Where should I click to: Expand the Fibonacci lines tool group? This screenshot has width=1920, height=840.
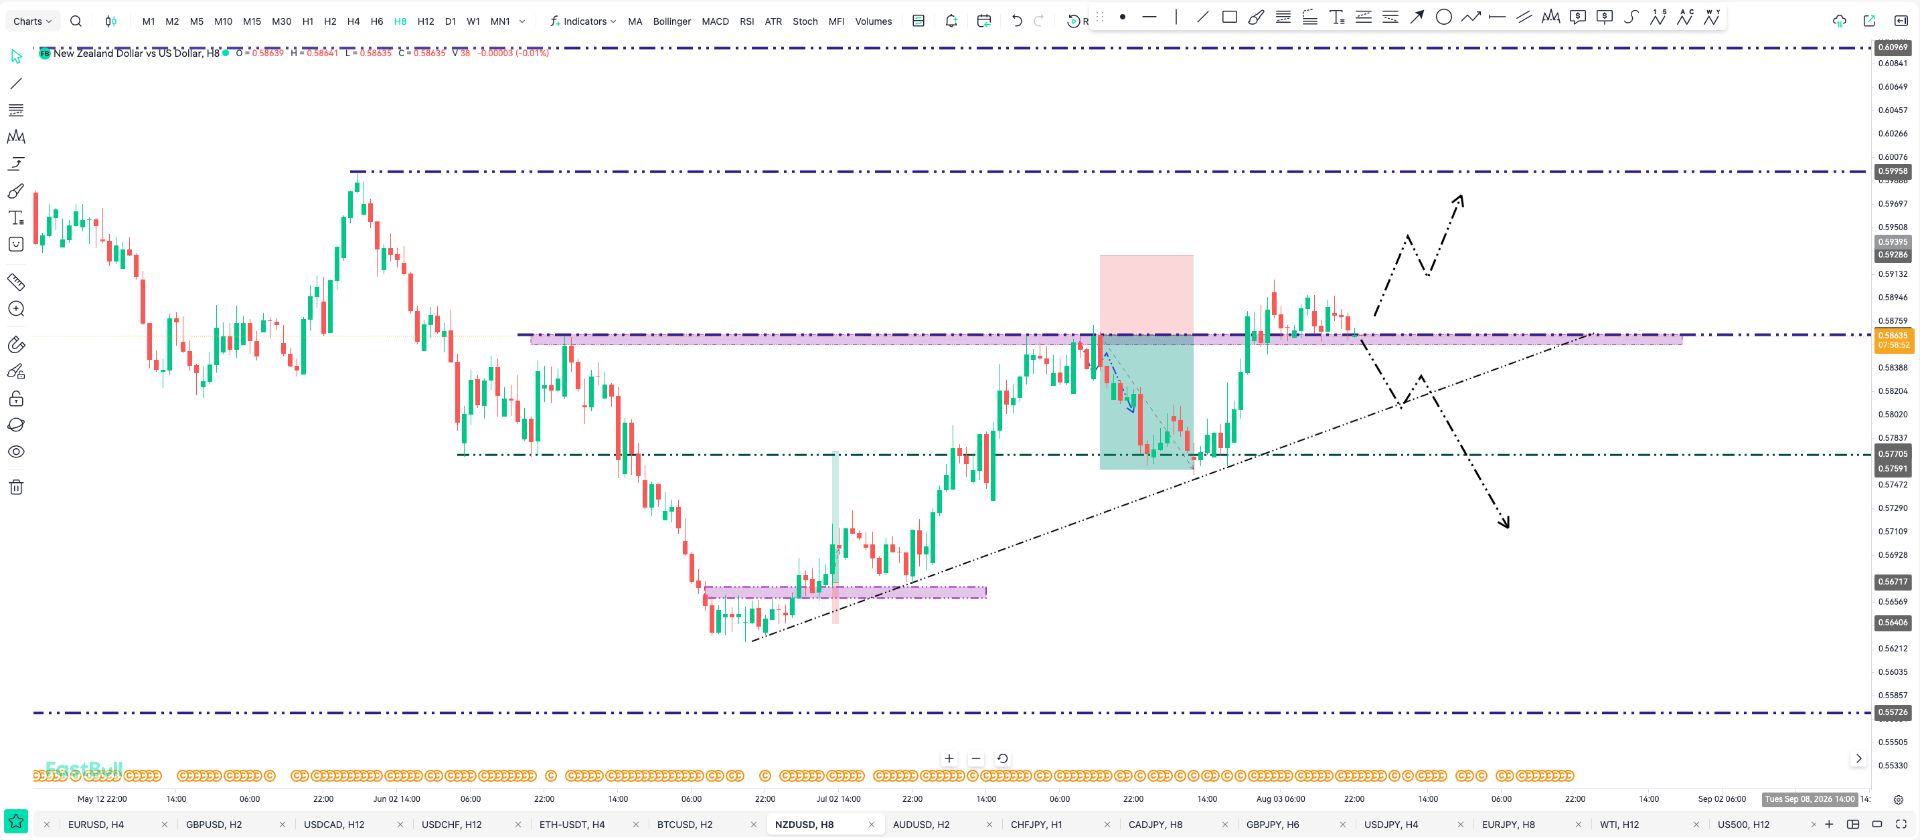click(x=16, y=110)
